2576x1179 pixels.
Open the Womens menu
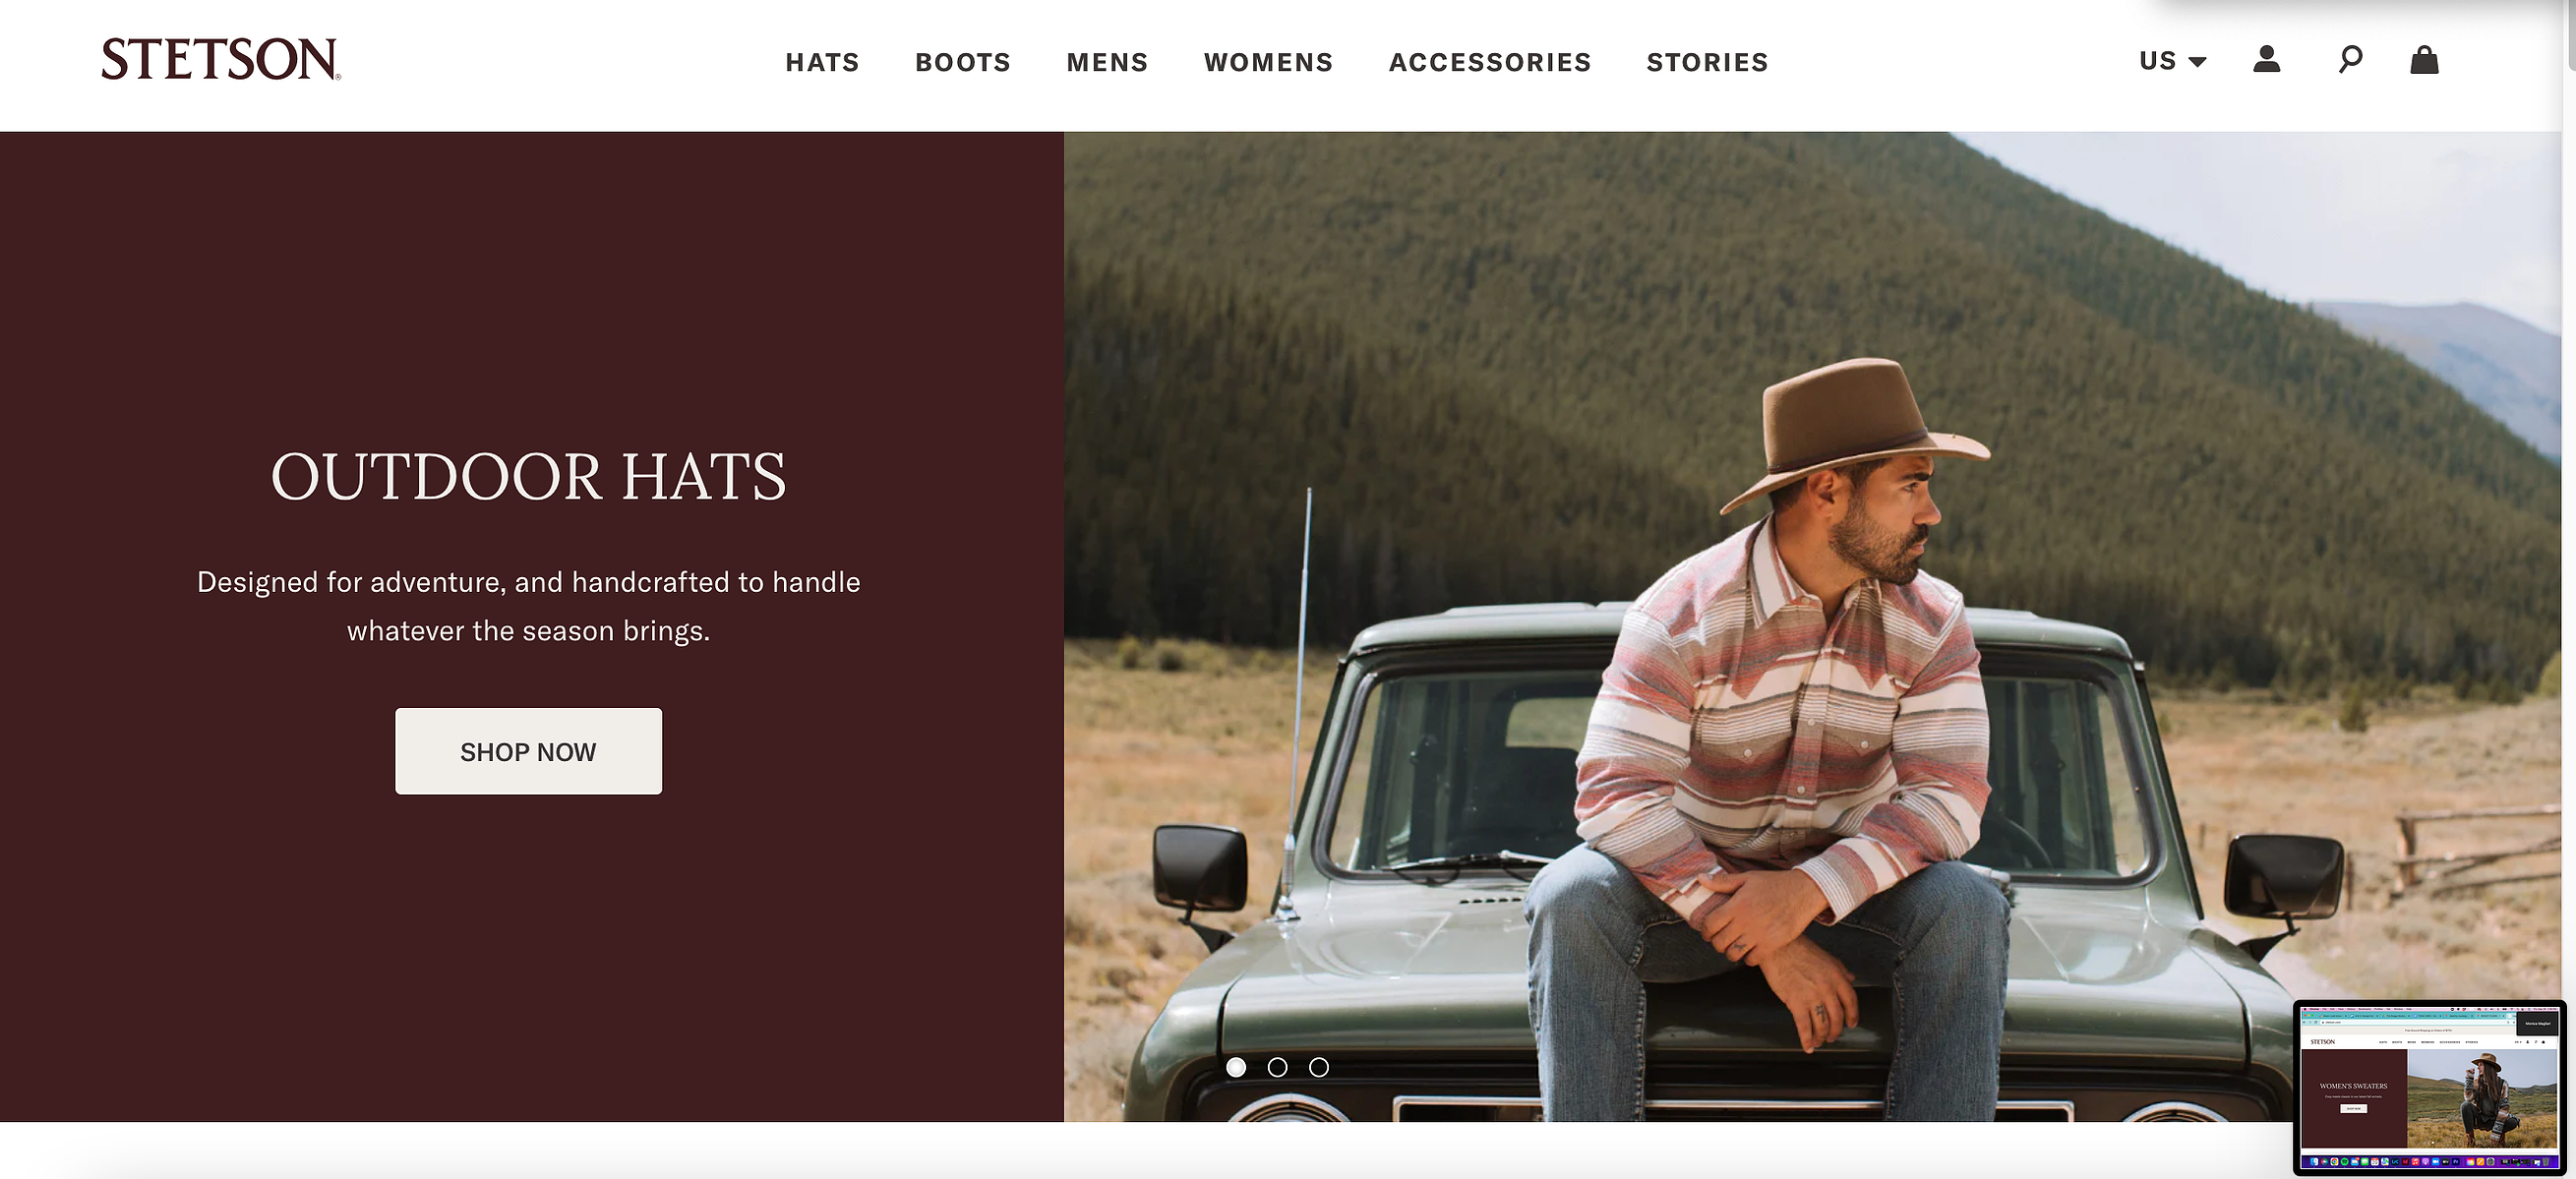pos(1268,62)
